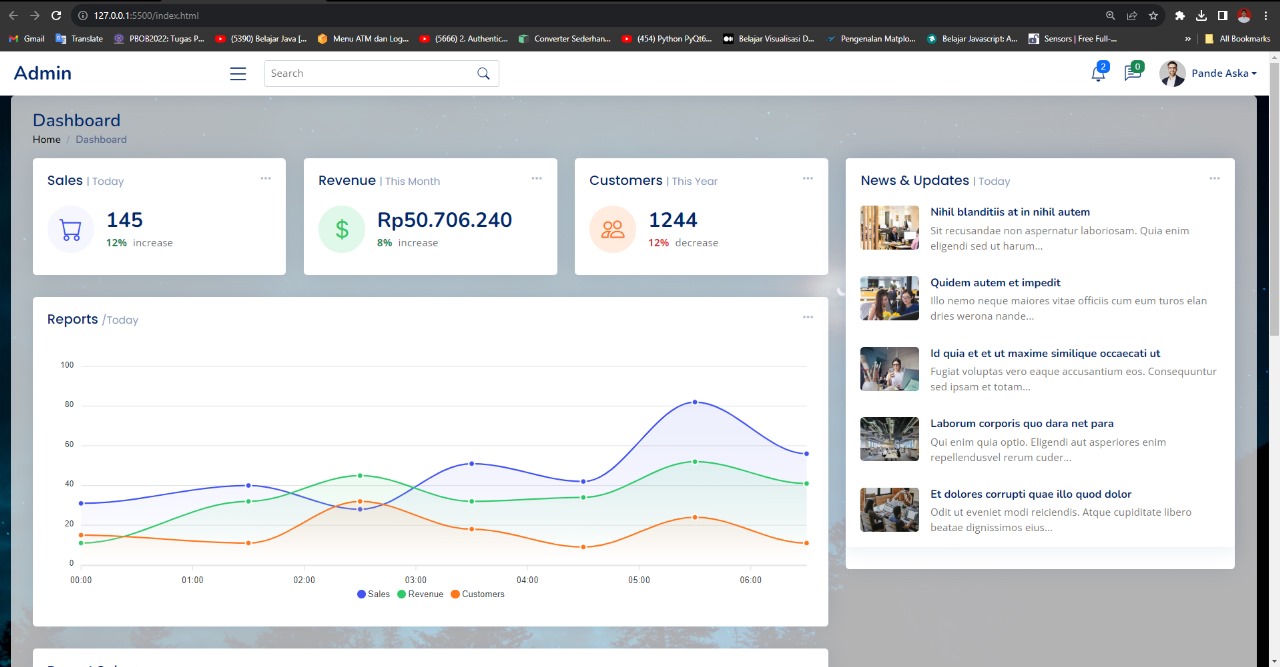Click the Revenue dollar sign icon

pos(342,230)
